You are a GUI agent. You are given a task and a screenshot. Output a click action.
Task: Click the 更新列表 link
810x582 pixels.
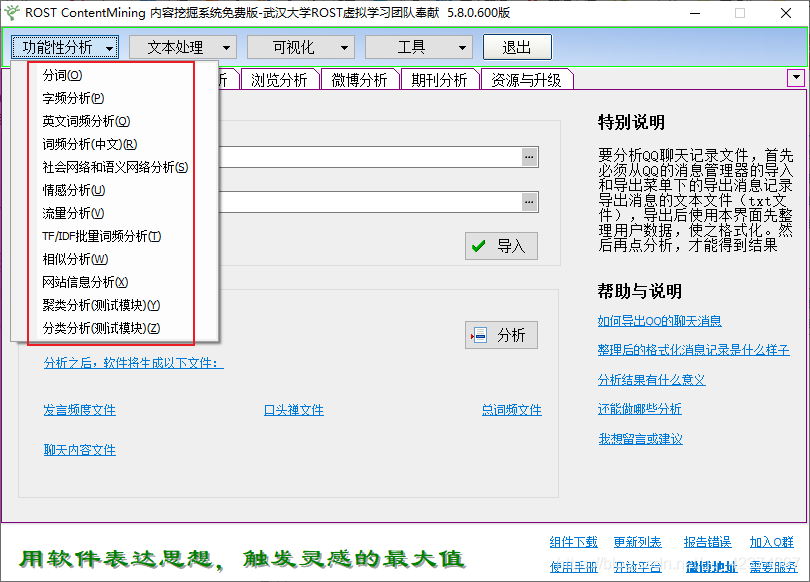click(637, 542)
